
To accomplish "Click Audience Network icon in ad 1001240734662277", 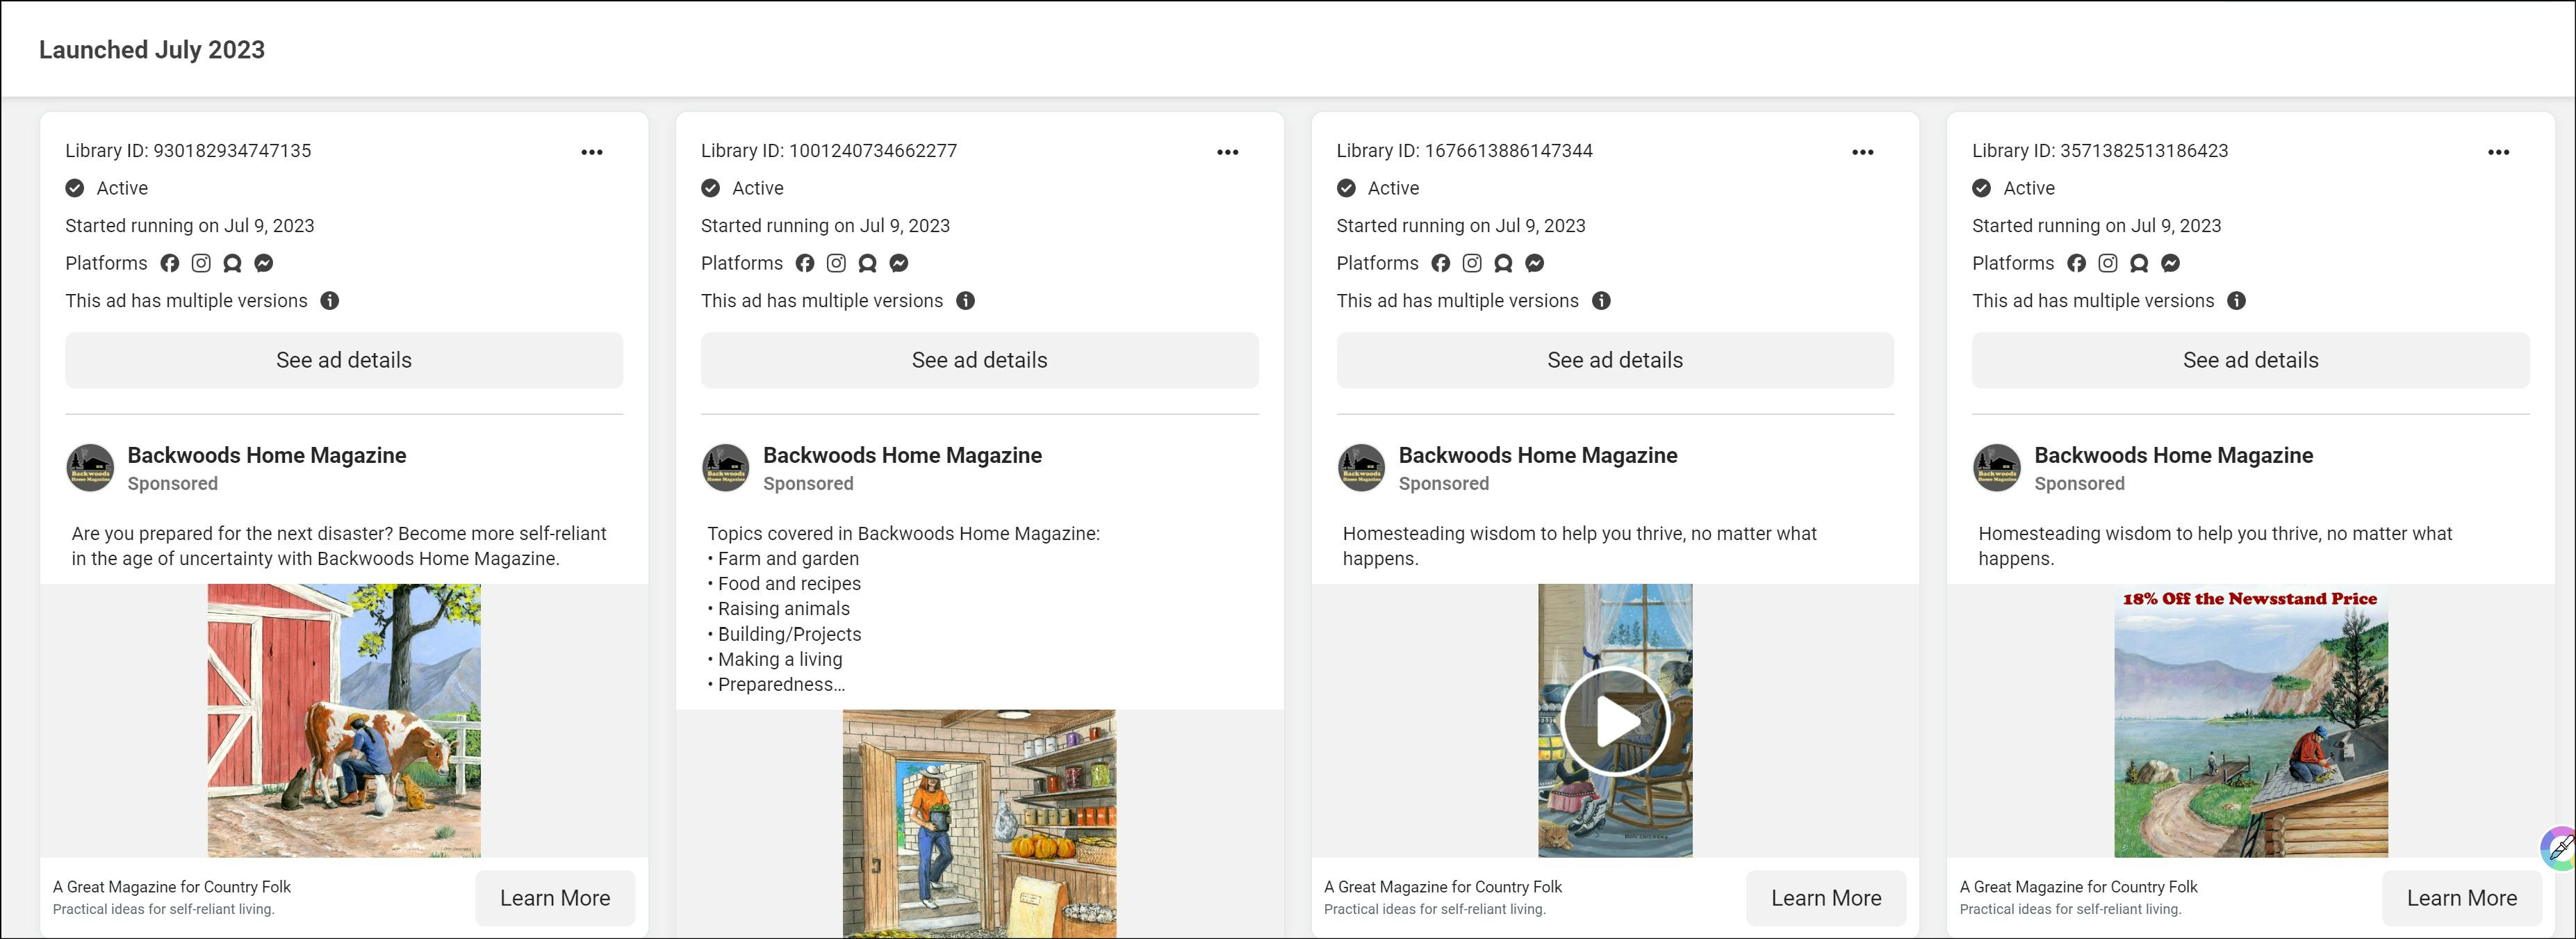I will [868, 263].
